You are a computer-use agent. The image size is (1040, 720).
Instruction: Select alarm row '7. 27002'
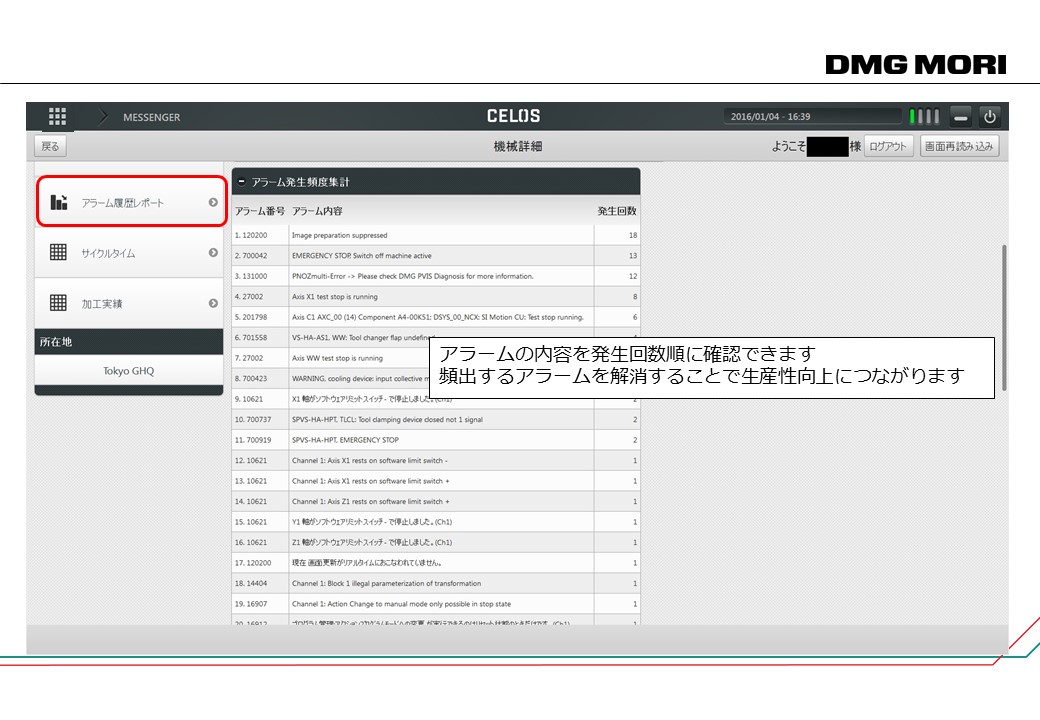[x=436, y=359]
